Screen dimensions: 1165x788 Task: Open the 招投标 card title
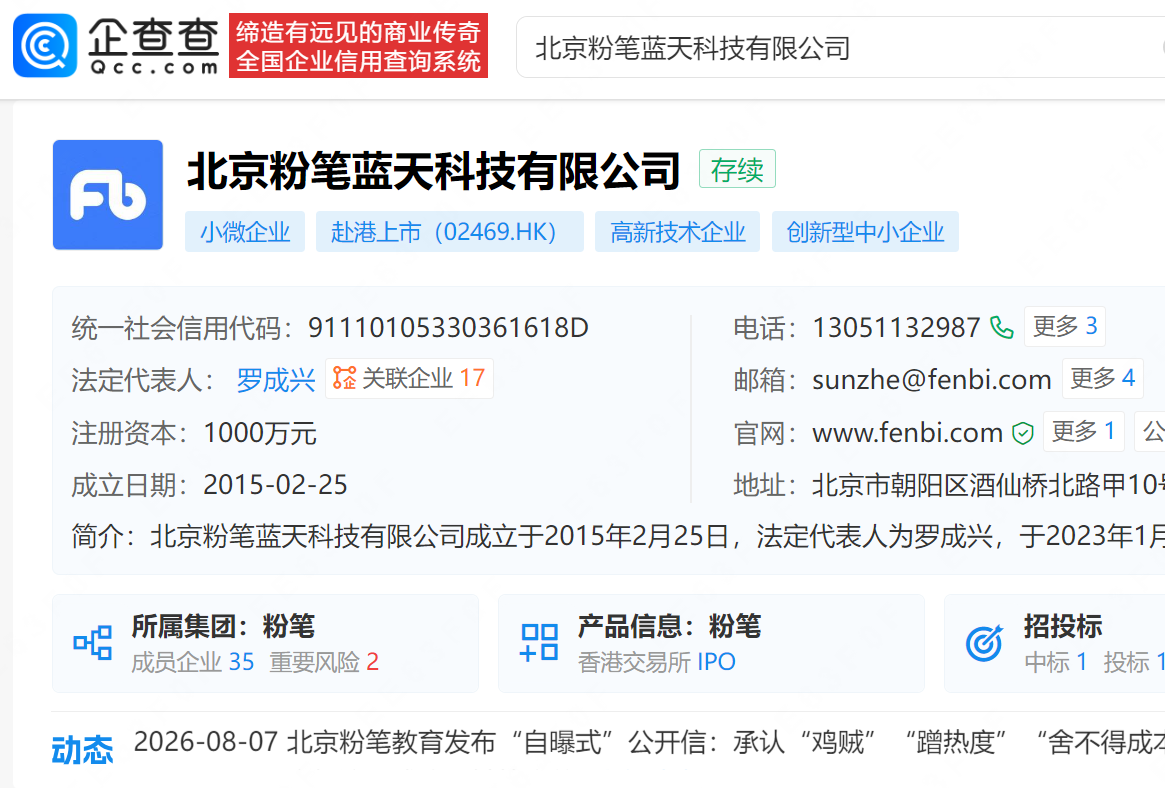pos(1063,626)
